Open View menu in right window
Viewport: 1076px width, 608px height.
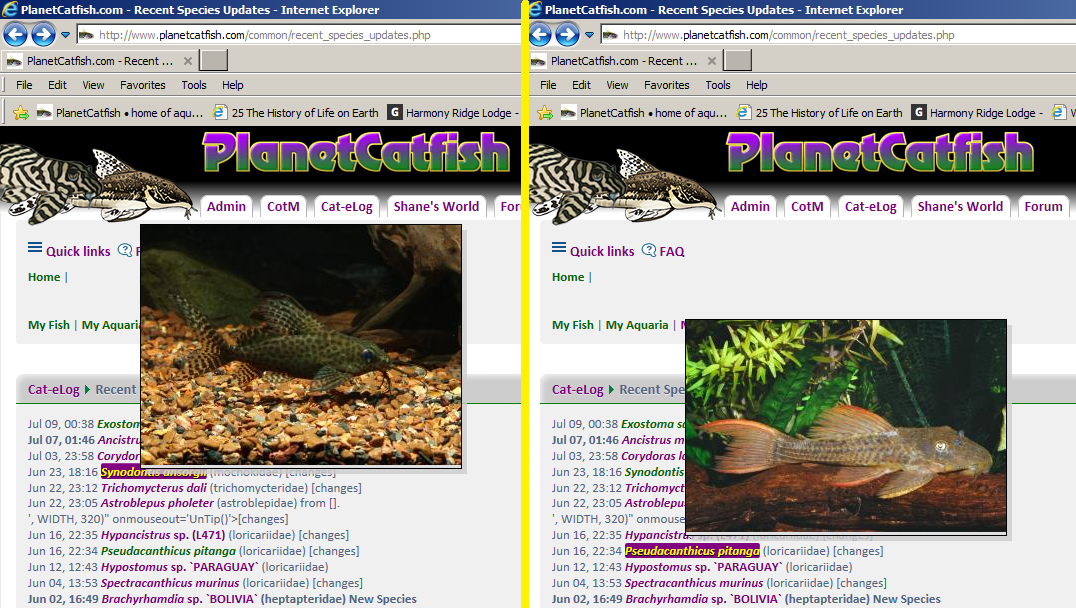pyautogui.click(x=618, y=85)
